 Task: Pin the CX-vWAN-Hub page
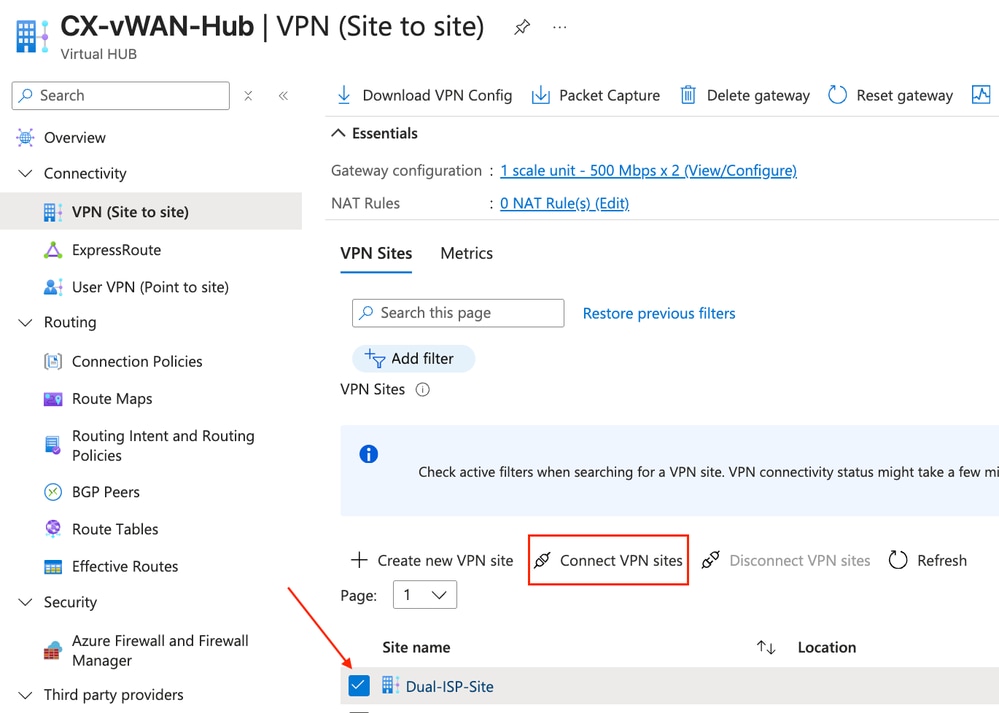point(522,27)
